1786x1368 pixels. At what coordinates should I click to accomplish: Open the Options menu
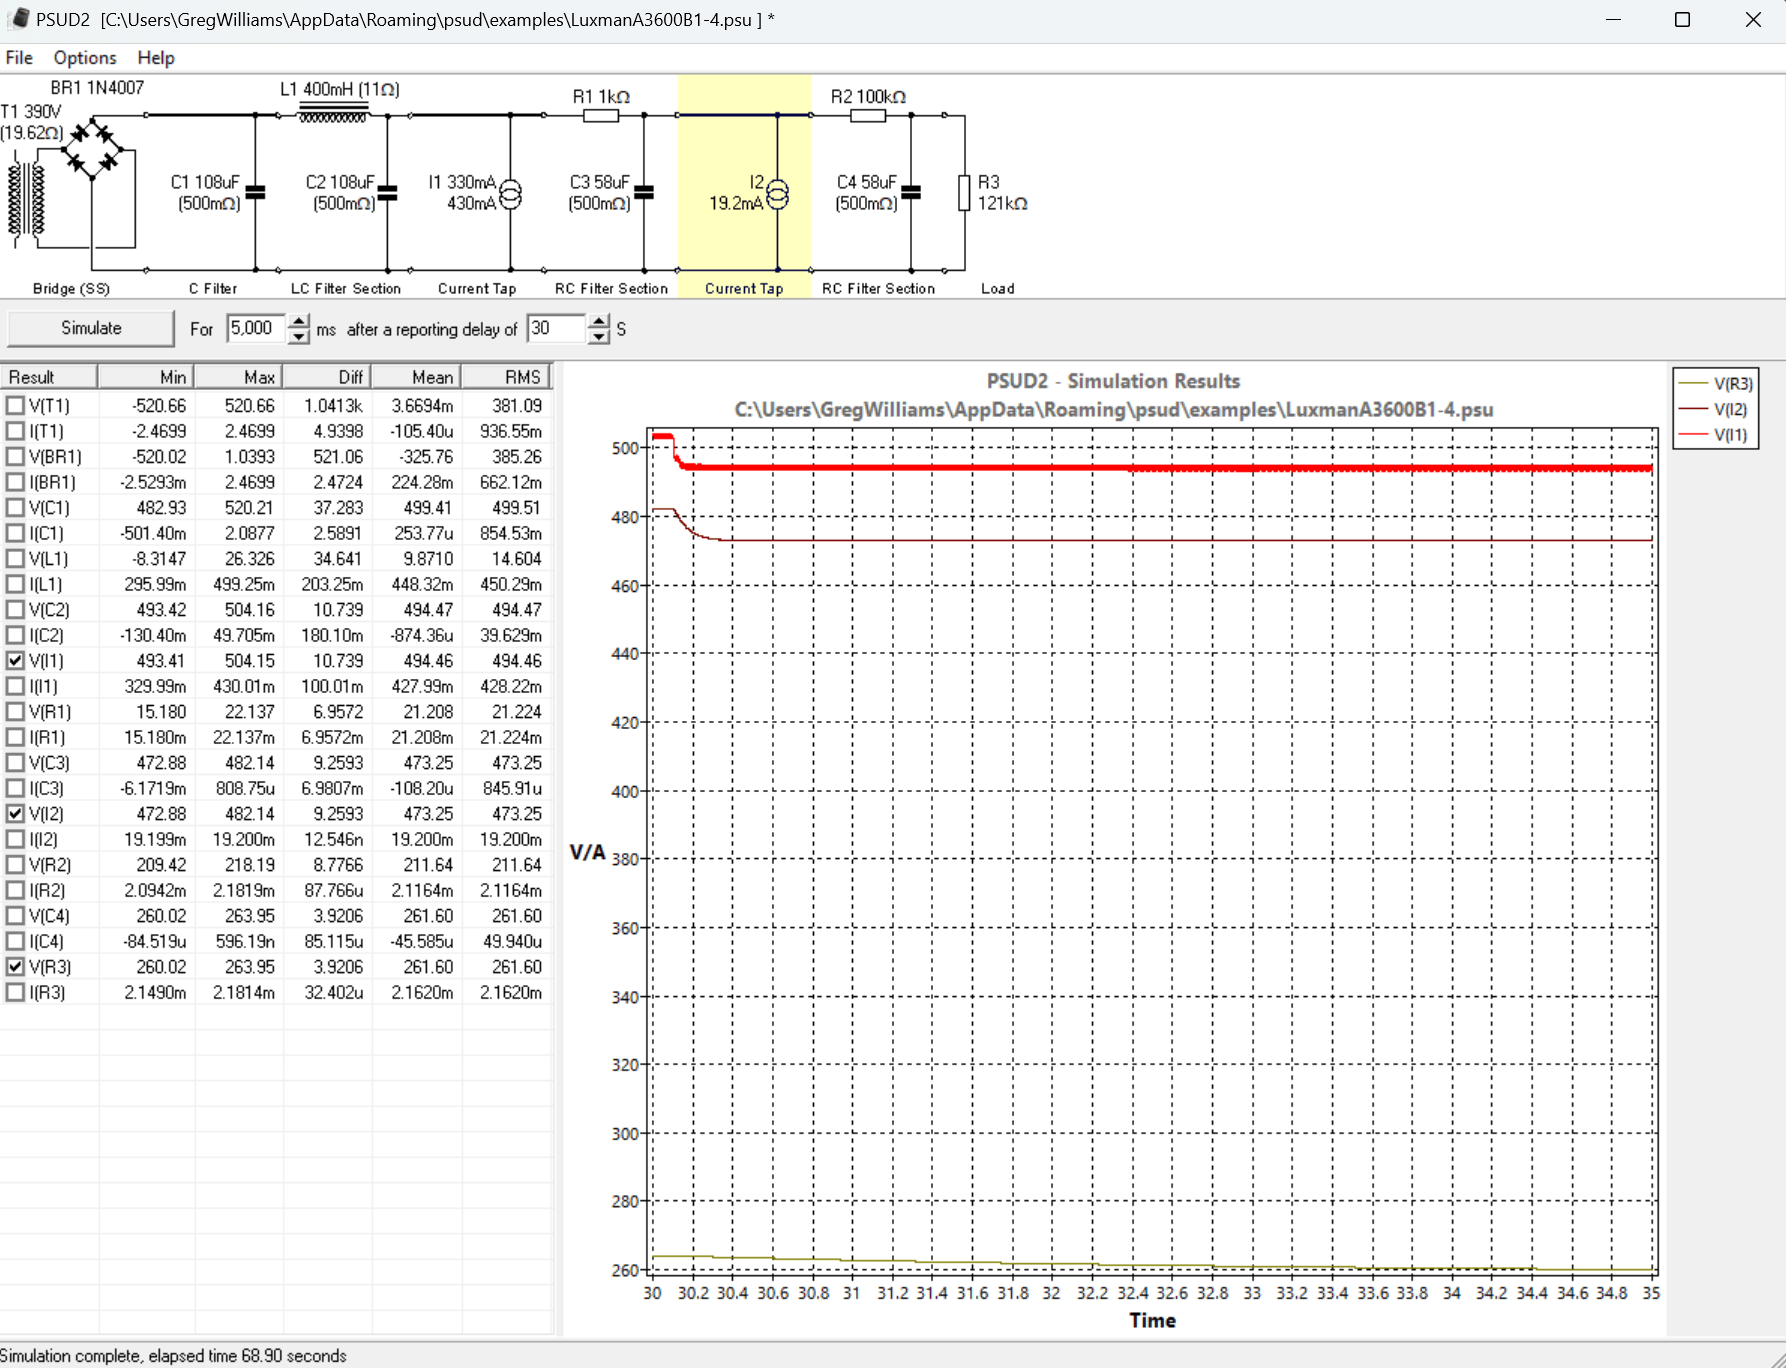tap(85, 58)
